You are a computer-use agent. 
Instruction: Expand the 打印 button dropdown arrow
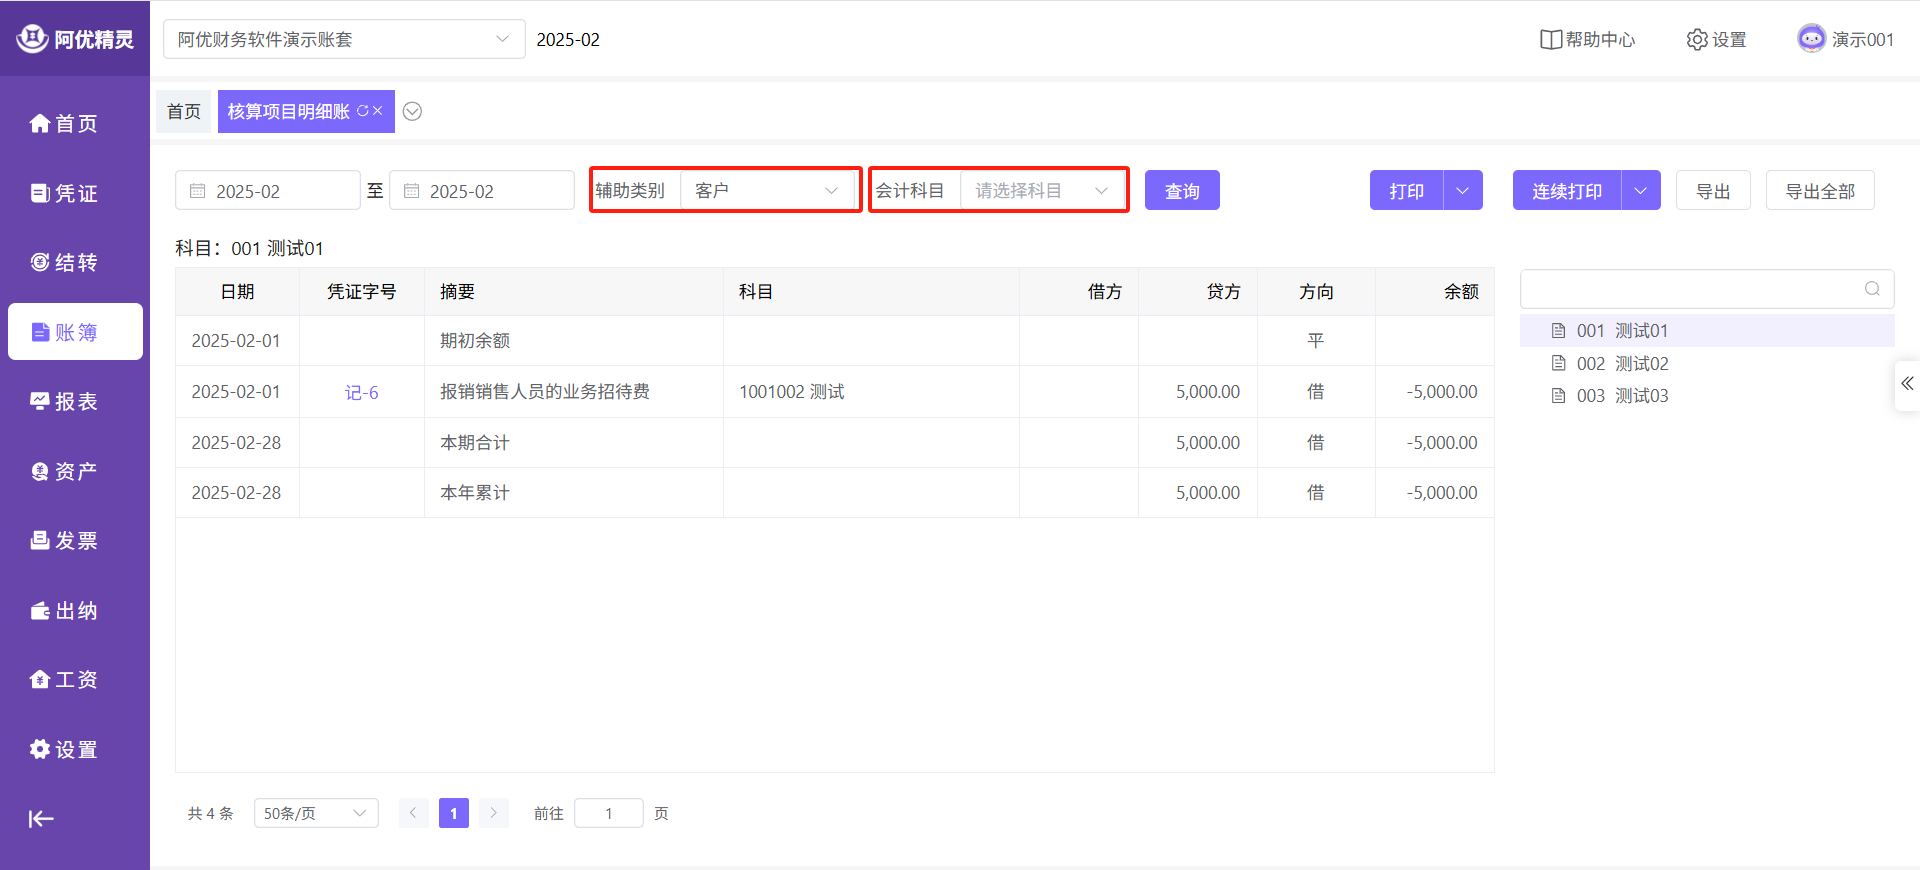1463,190
